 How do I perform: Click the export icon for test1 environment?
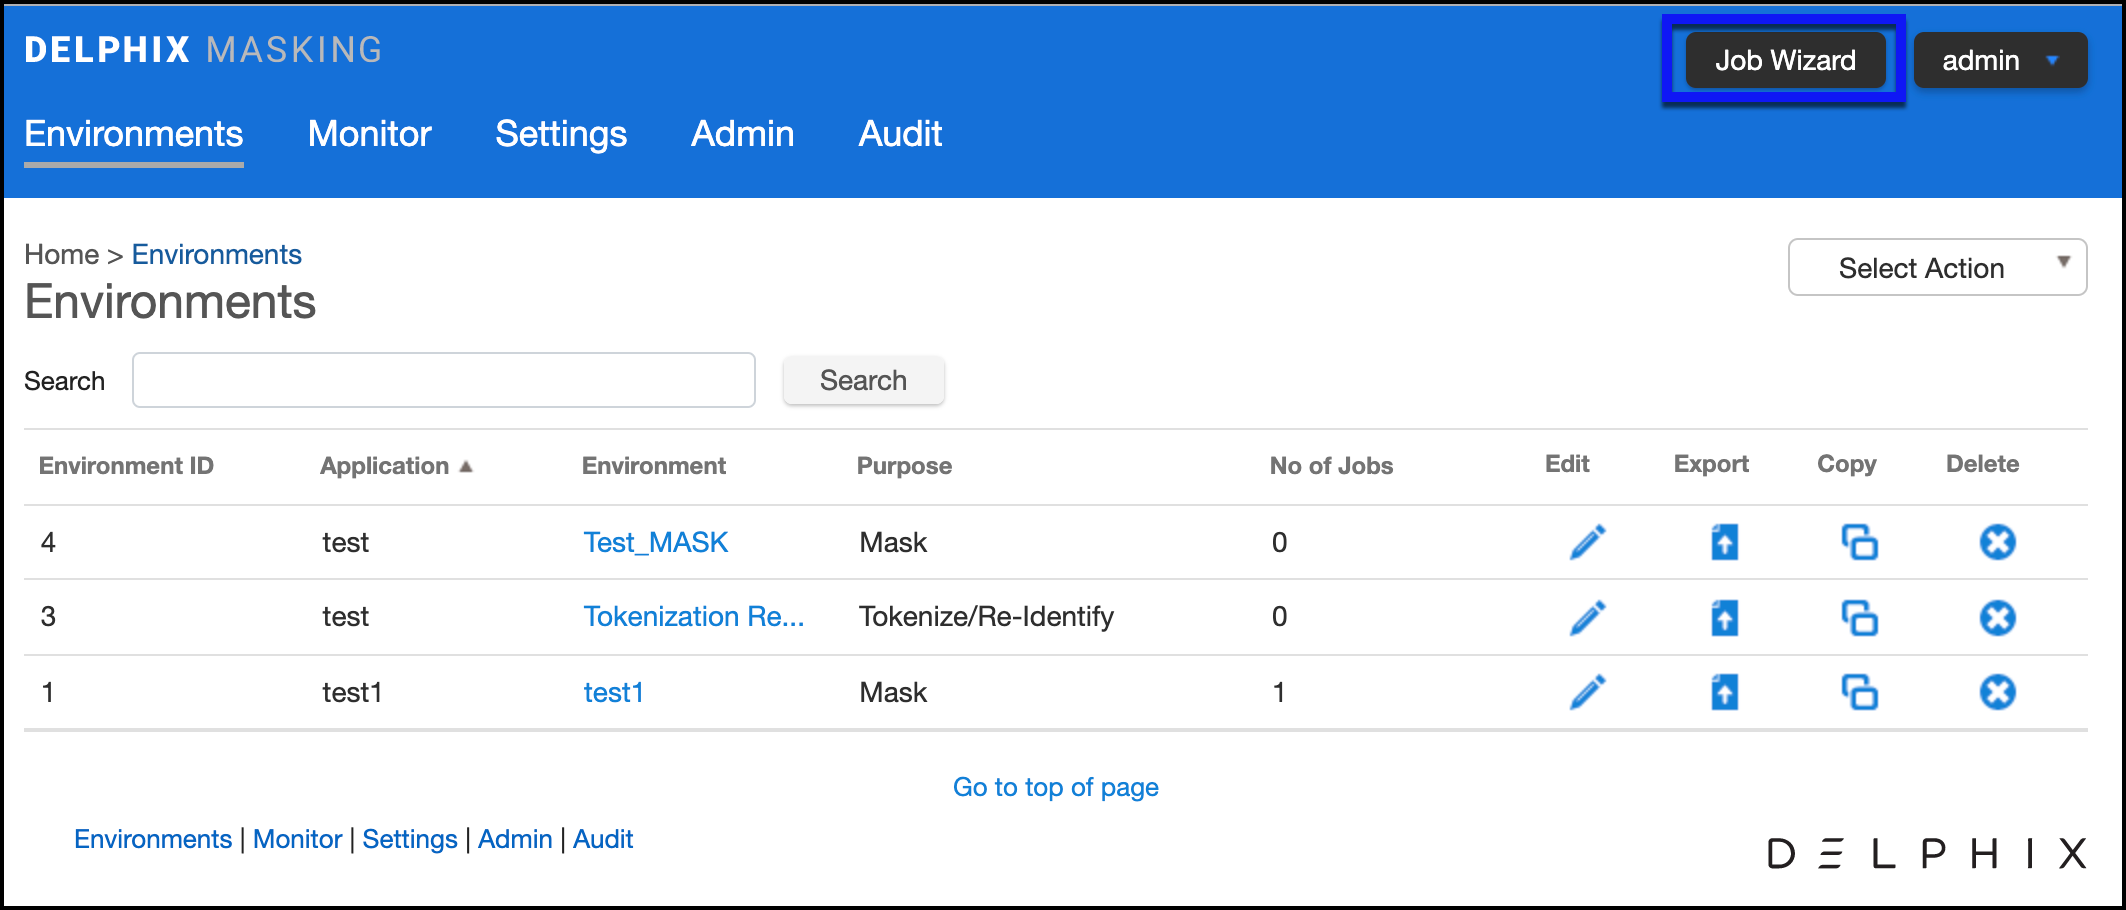[x=1724, y=692]
